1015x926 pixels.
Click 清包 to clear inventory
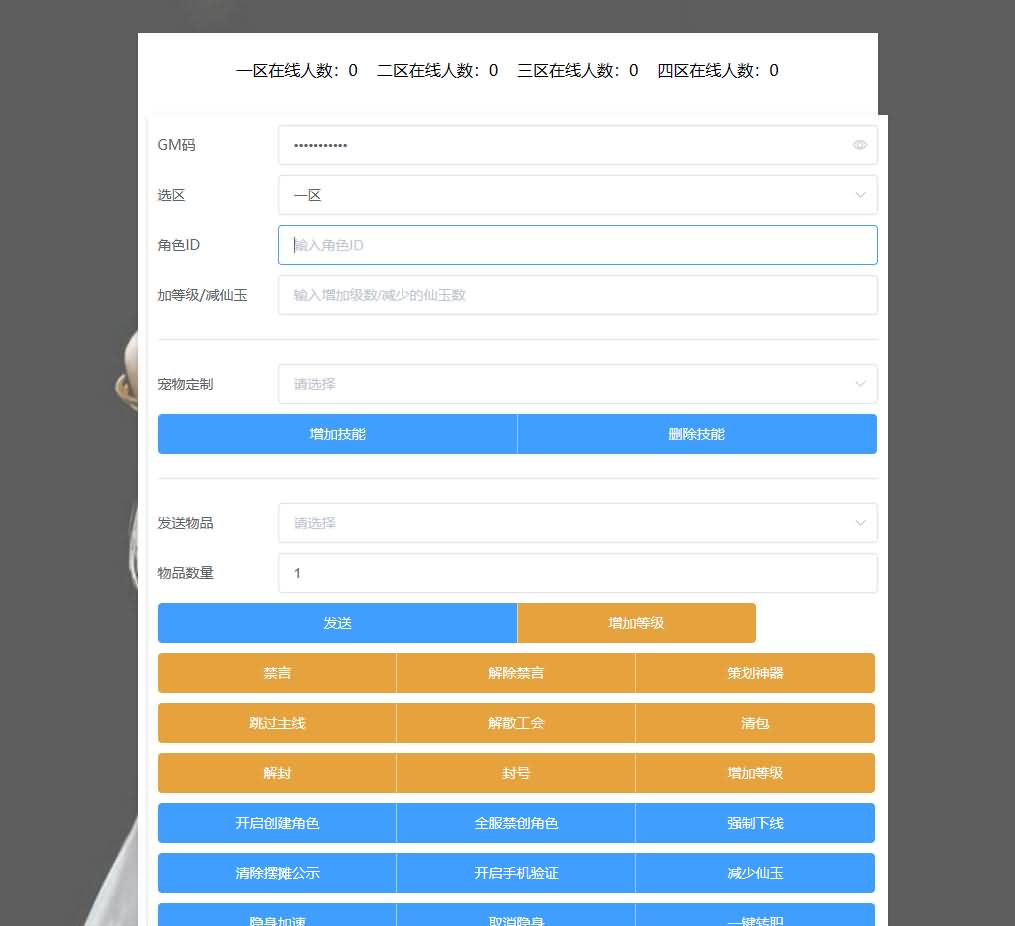pos(755,723)
